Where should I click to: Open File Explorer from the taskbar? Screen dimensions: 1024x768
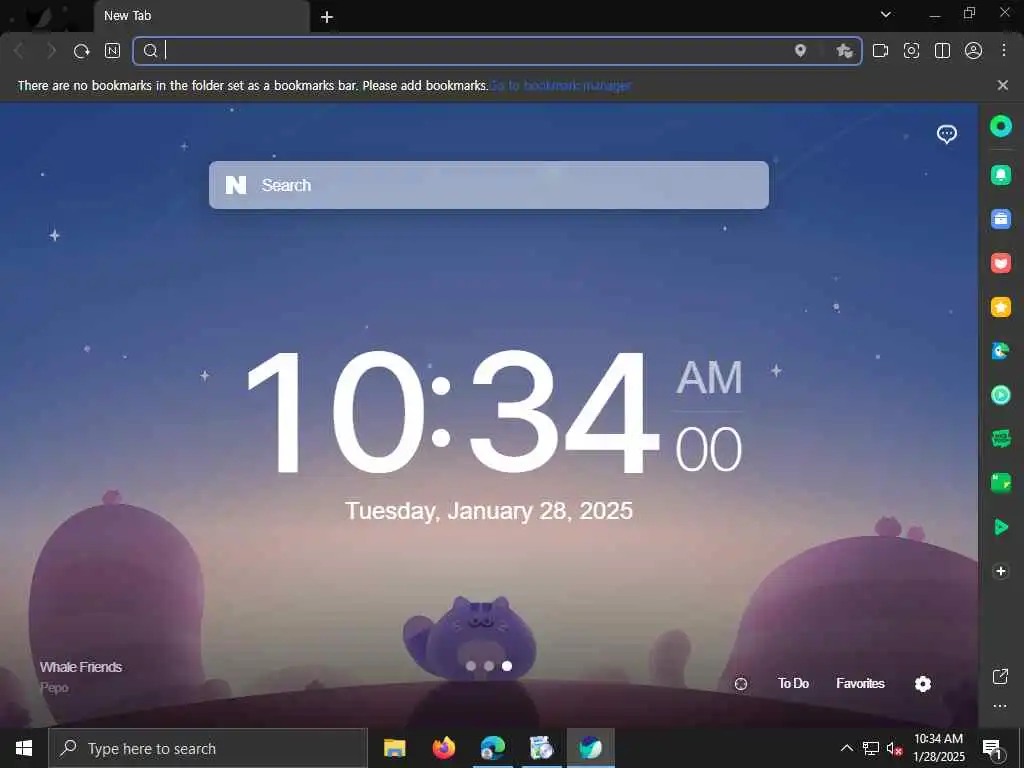pyautogui.click(x=394, y=748)
